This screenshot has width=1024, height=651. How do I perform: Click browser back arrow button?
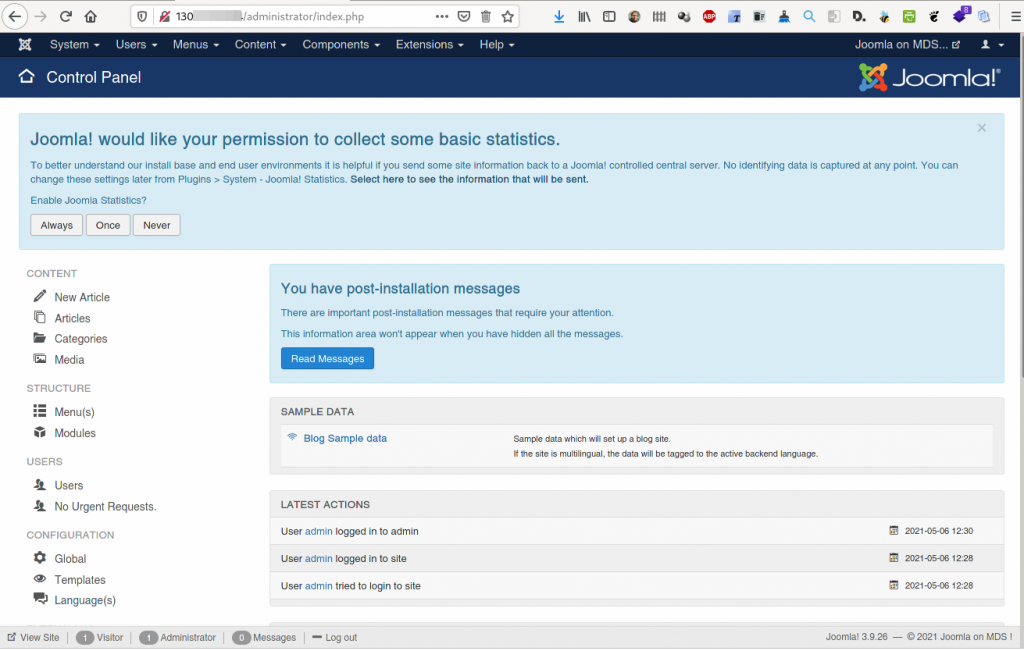pos(14,16)
